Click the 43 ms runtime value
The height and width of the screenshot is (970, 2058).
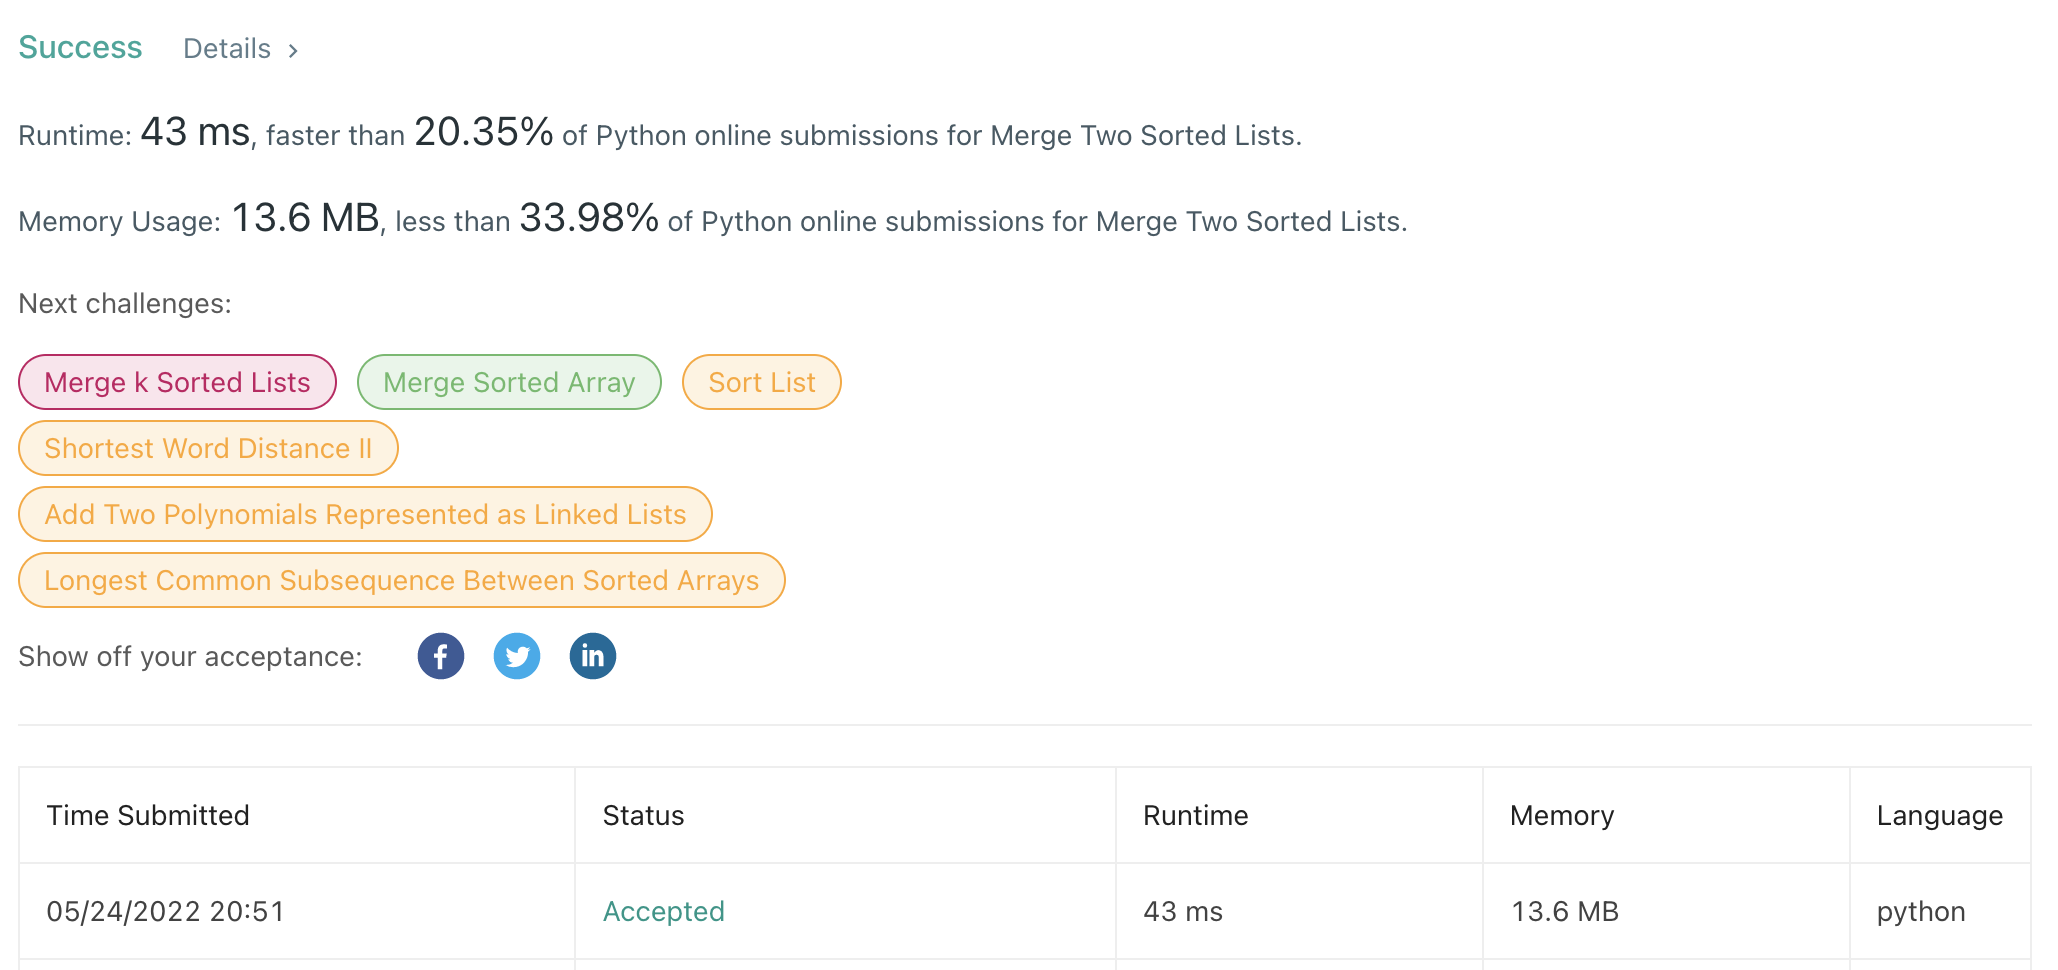1180,911
